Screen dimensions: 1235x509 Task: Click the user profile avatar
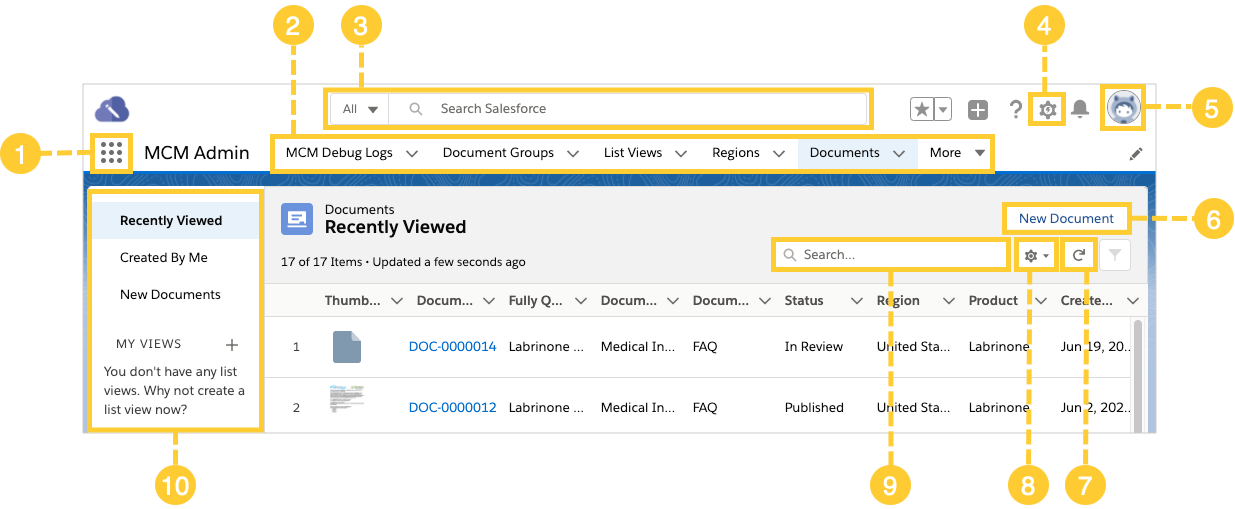tap(1122, 108)
